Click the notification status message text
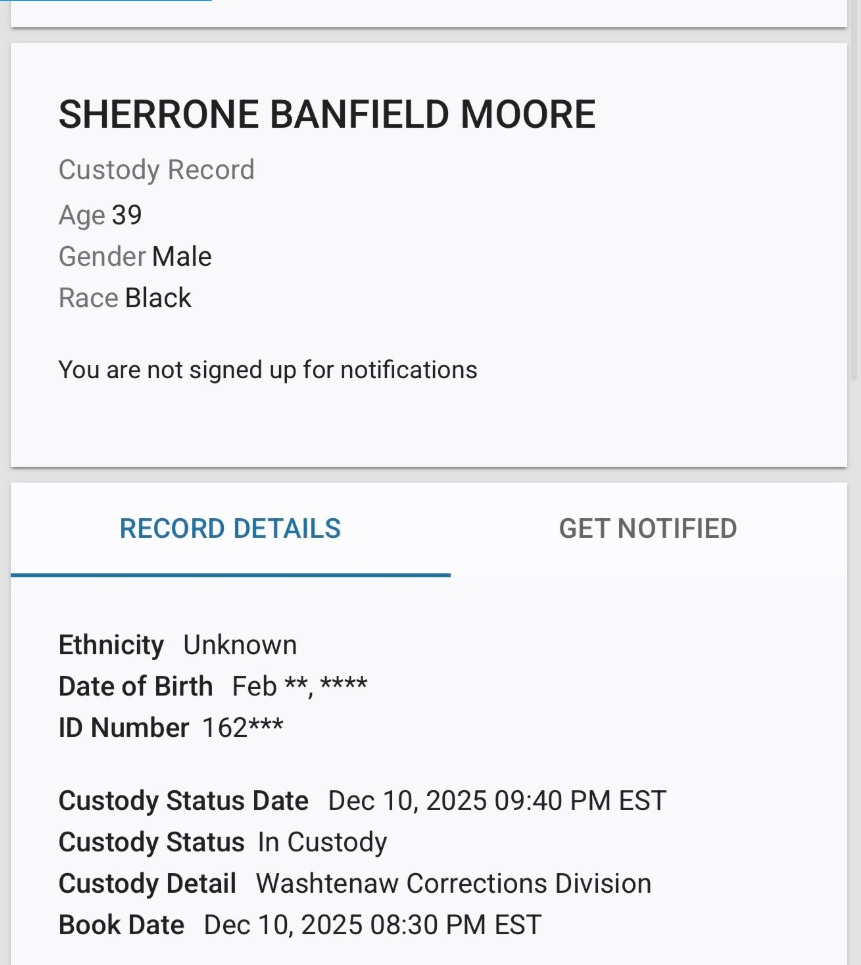Image resolution: width=861 pixels, height=965 pixels. [267, 369]
